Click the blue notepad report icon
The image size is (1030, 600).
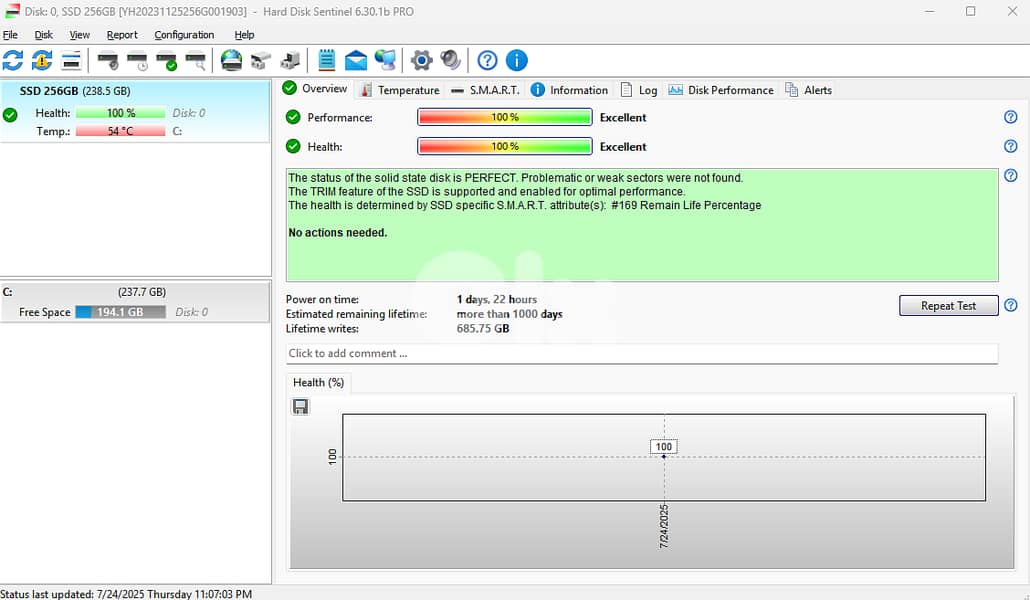click(x=327, y=61)
